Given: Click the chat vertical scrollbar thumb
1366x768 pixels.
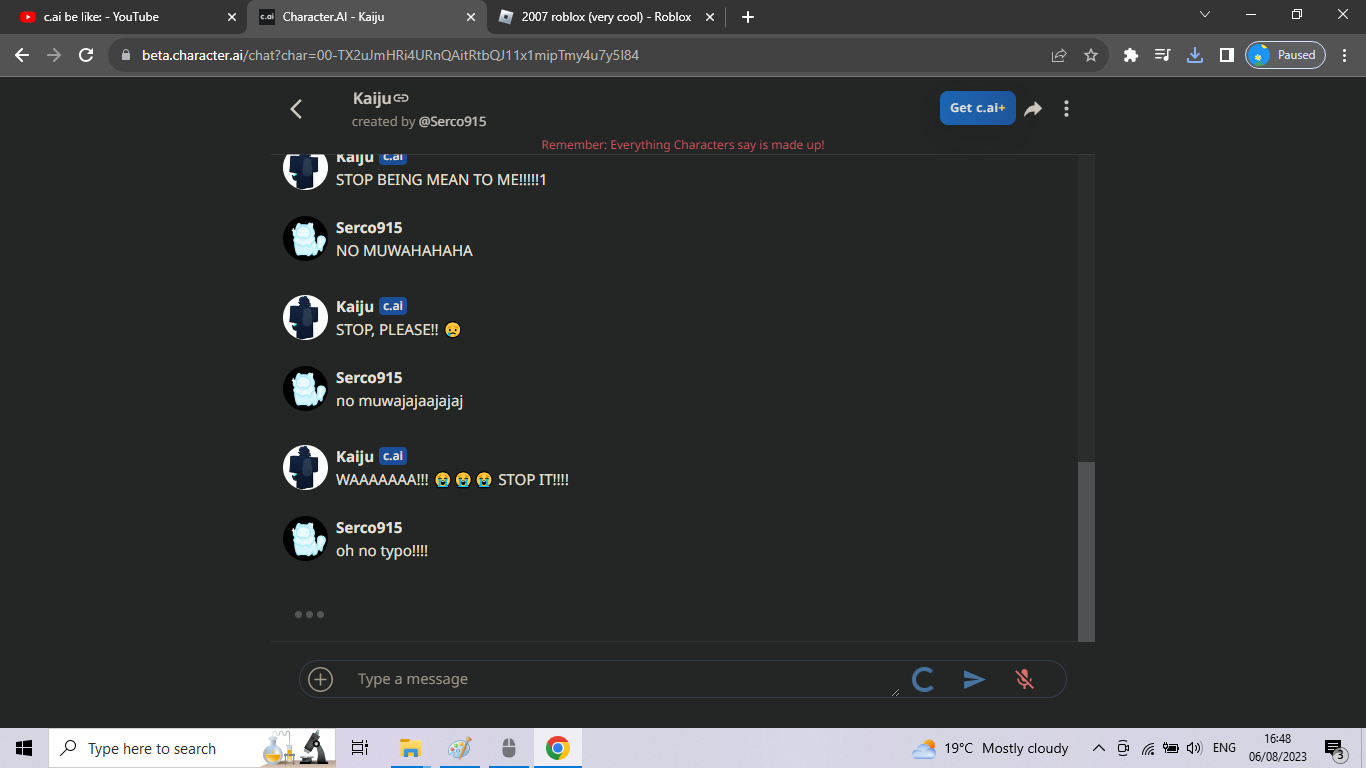Looking at the screenshot, I should tap(1086, 551).
